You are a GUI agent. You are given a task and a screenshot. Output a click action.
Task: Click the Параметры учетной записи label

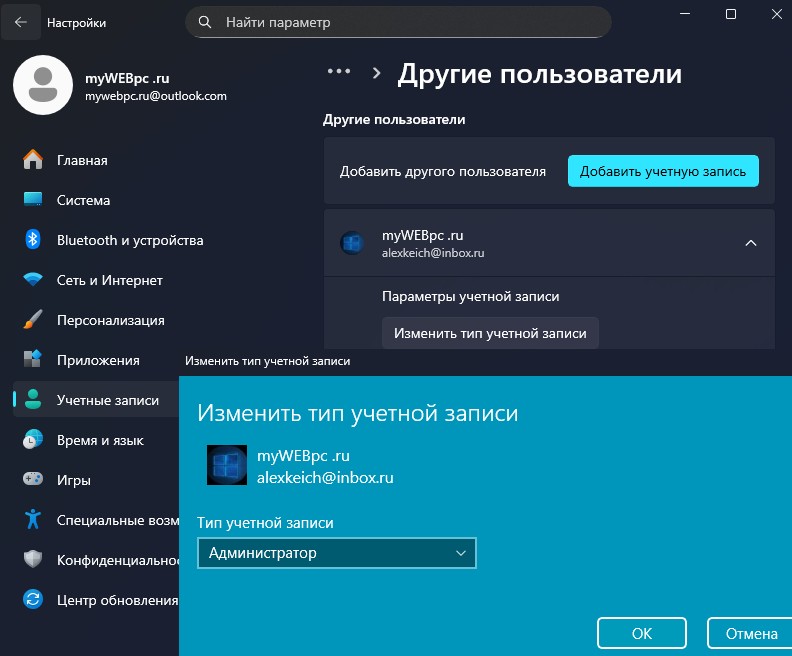point(470,296)
